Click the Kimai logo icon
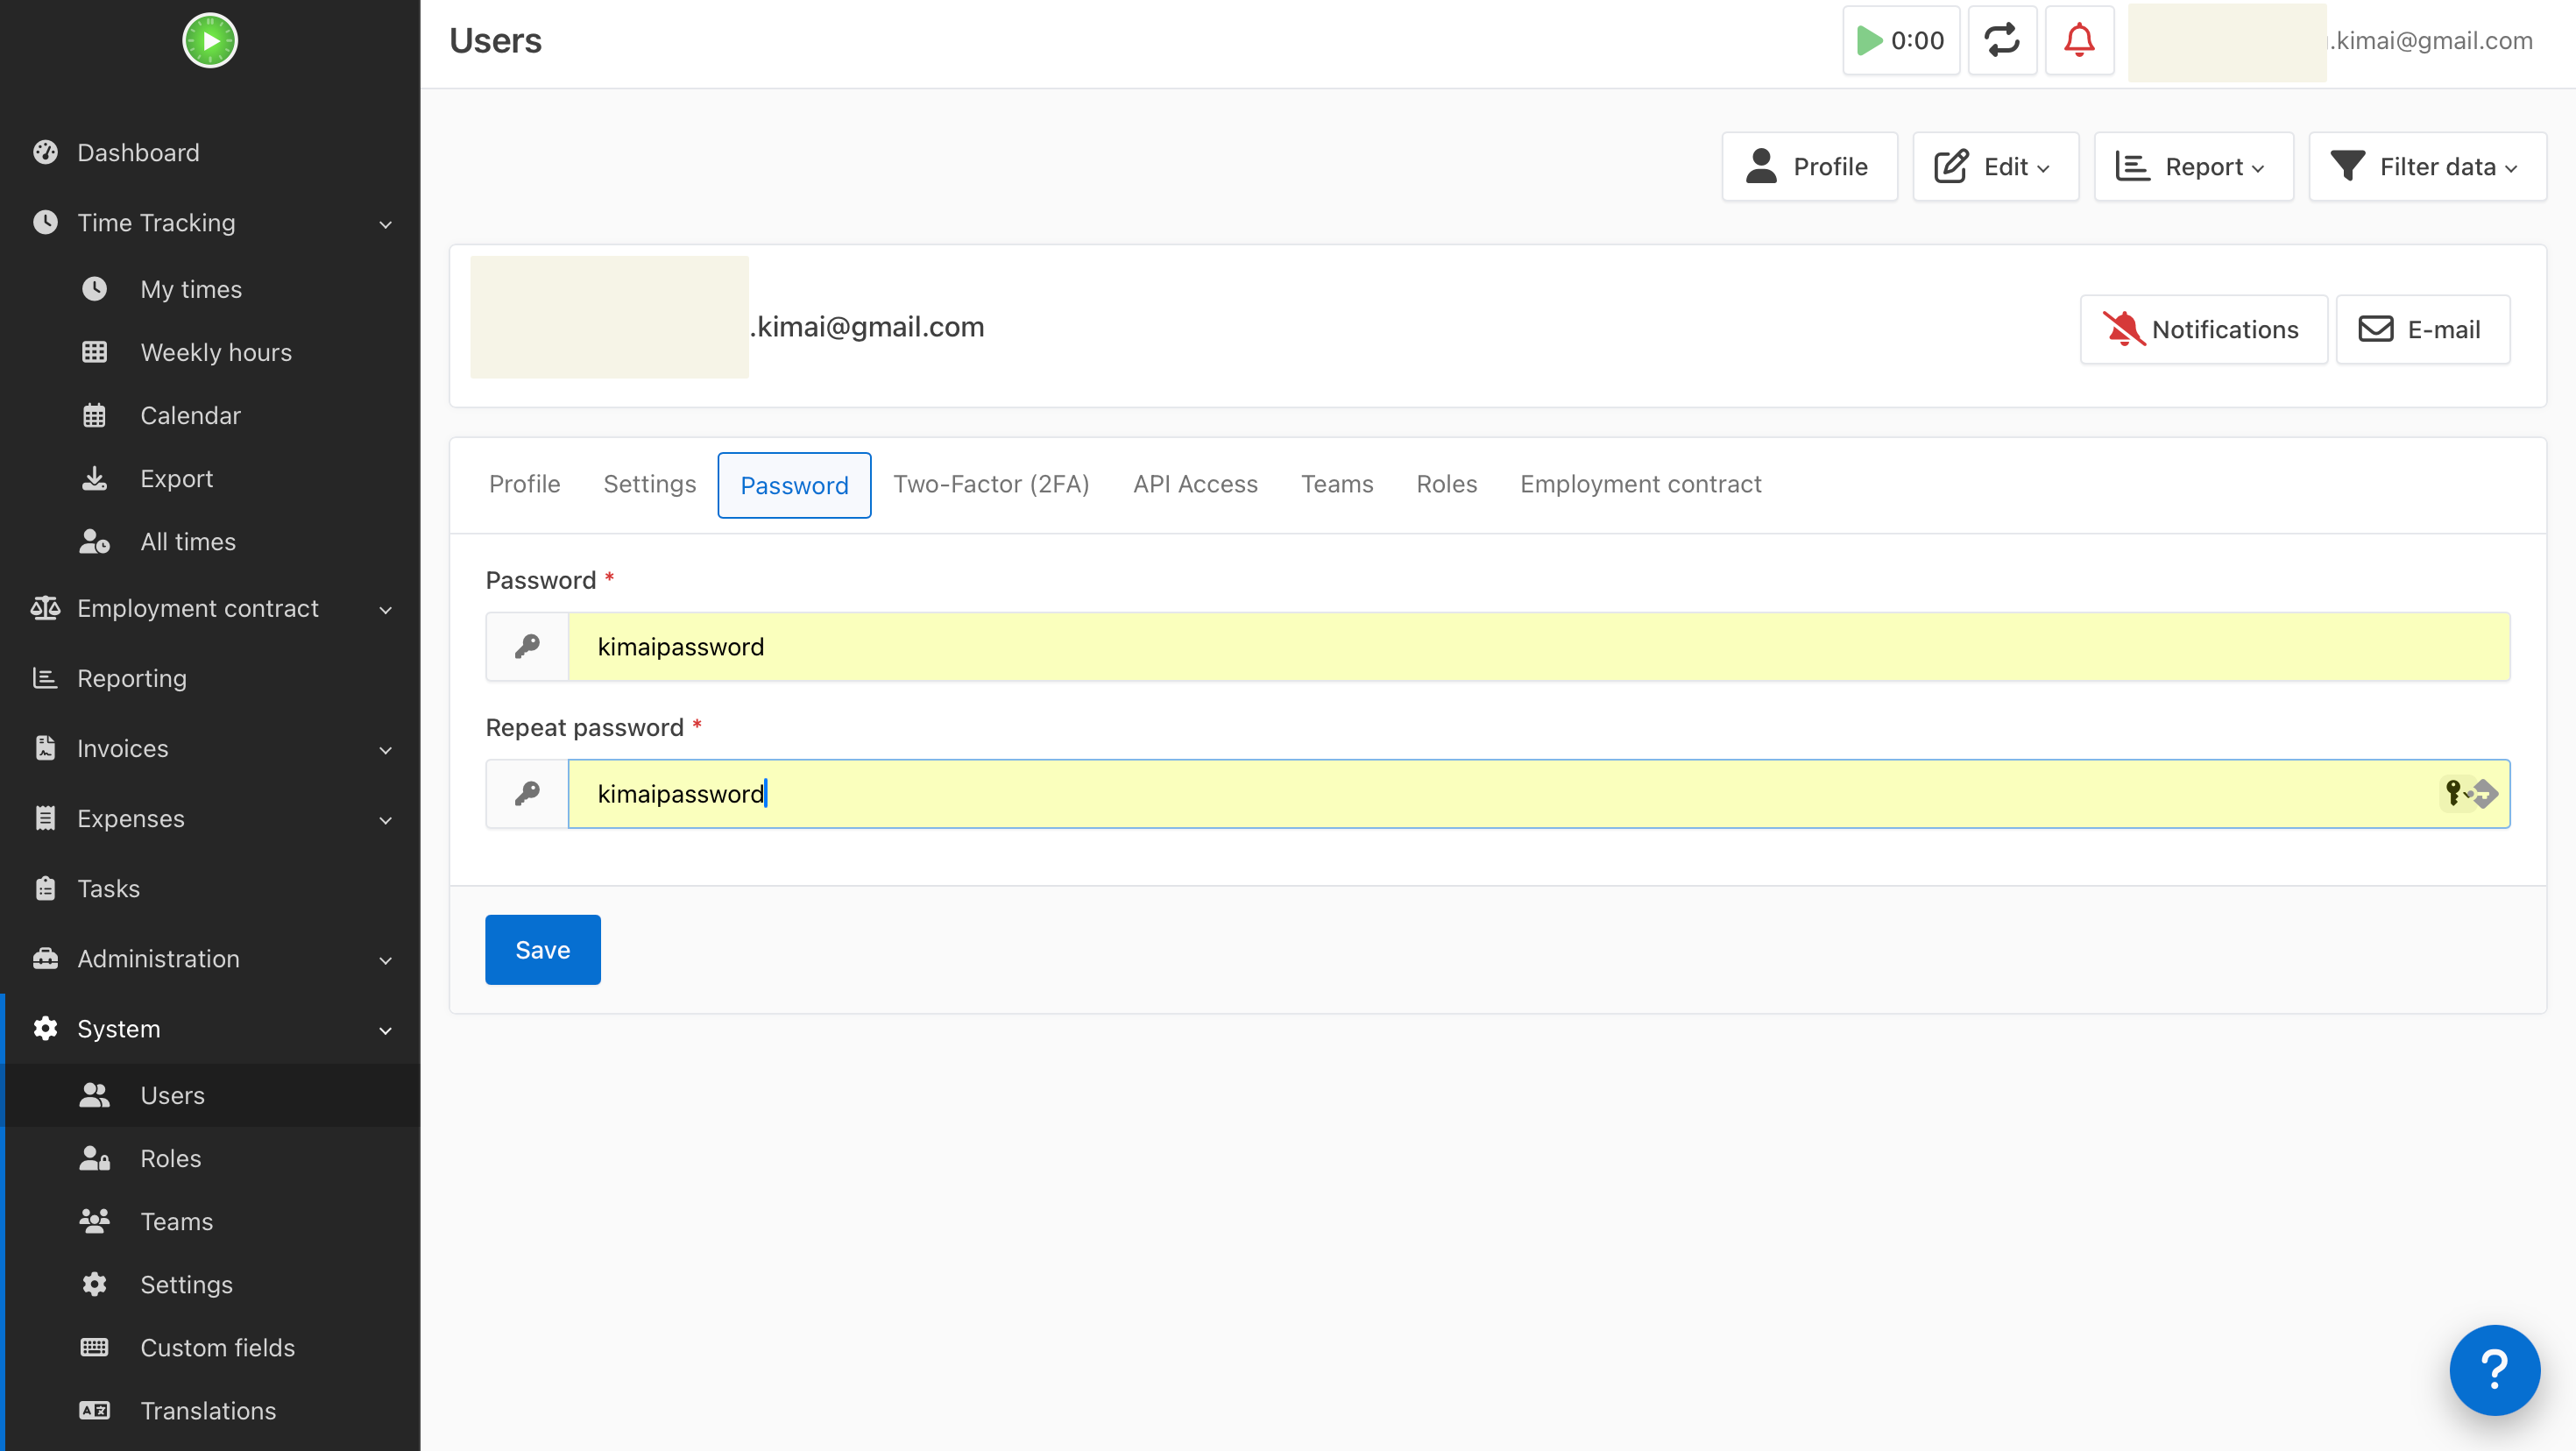Screen dimensions: 2576x1451 click(210, 41)
